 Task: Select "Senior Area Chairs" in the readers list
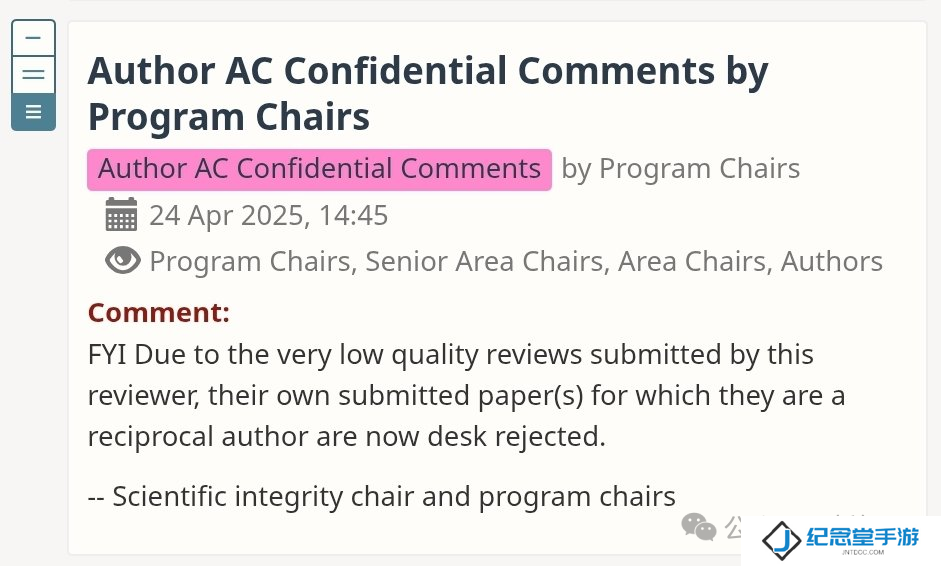click(x=484, y=261)
